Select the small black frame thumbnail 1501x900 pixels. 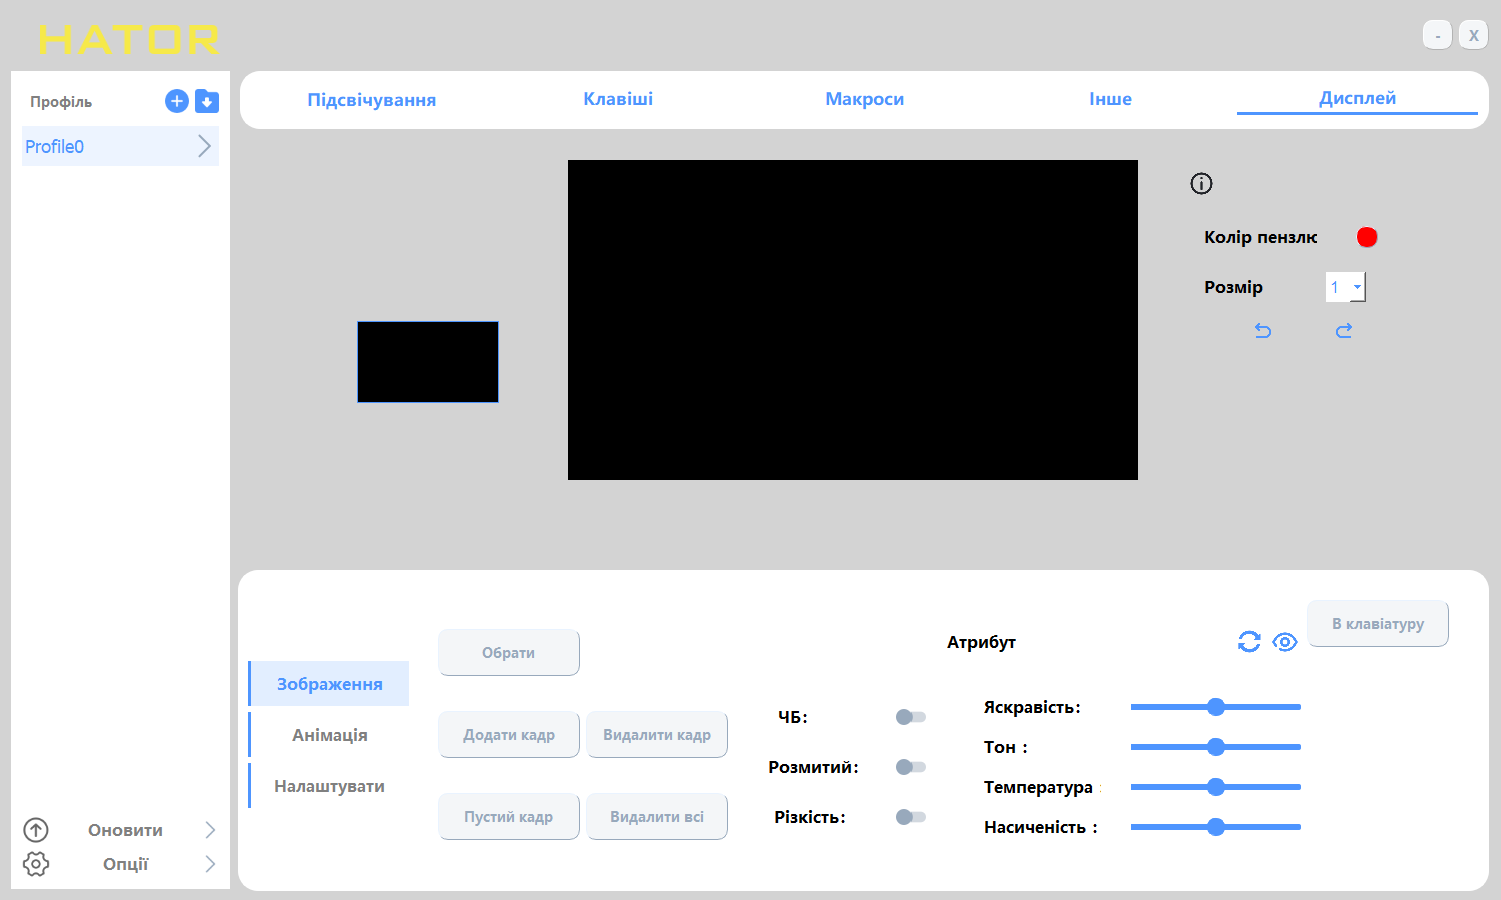(x=428, y=362)
